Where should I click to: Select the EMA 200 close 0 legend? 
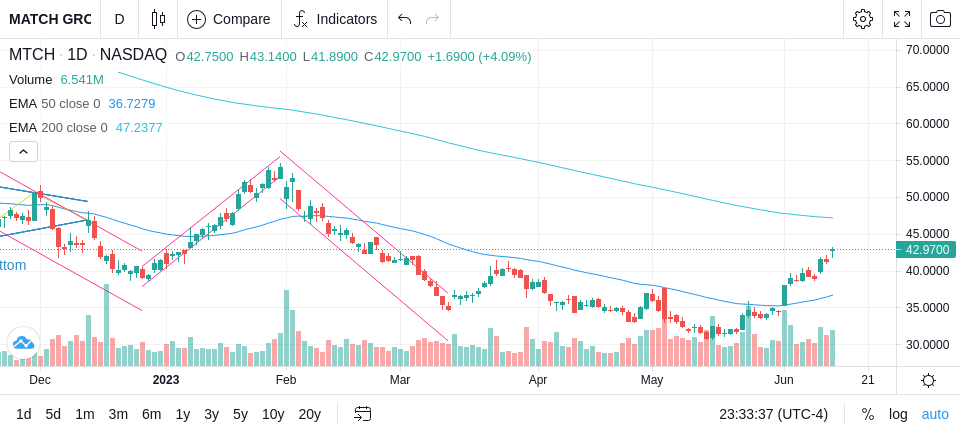(58, 127)
